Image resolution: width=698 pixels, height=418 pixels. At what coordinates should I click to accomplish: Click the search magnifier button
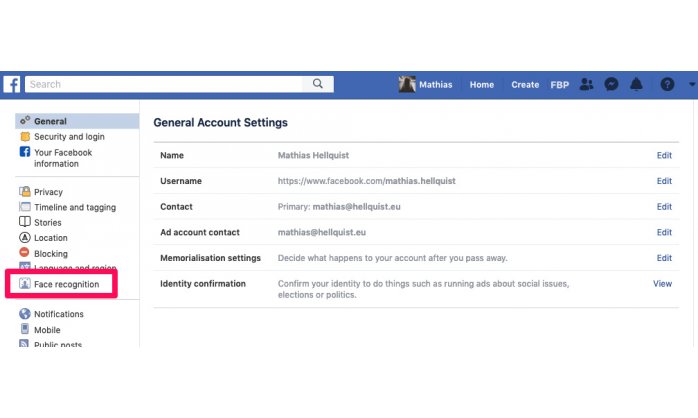pos(317,84)
